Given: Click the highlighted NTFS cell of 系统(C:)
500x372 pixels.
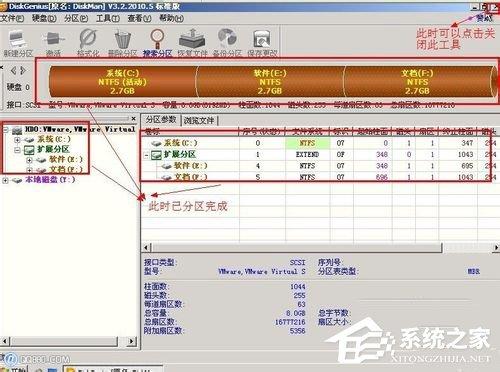Looking at the screenshot, I should click(307, 143).
